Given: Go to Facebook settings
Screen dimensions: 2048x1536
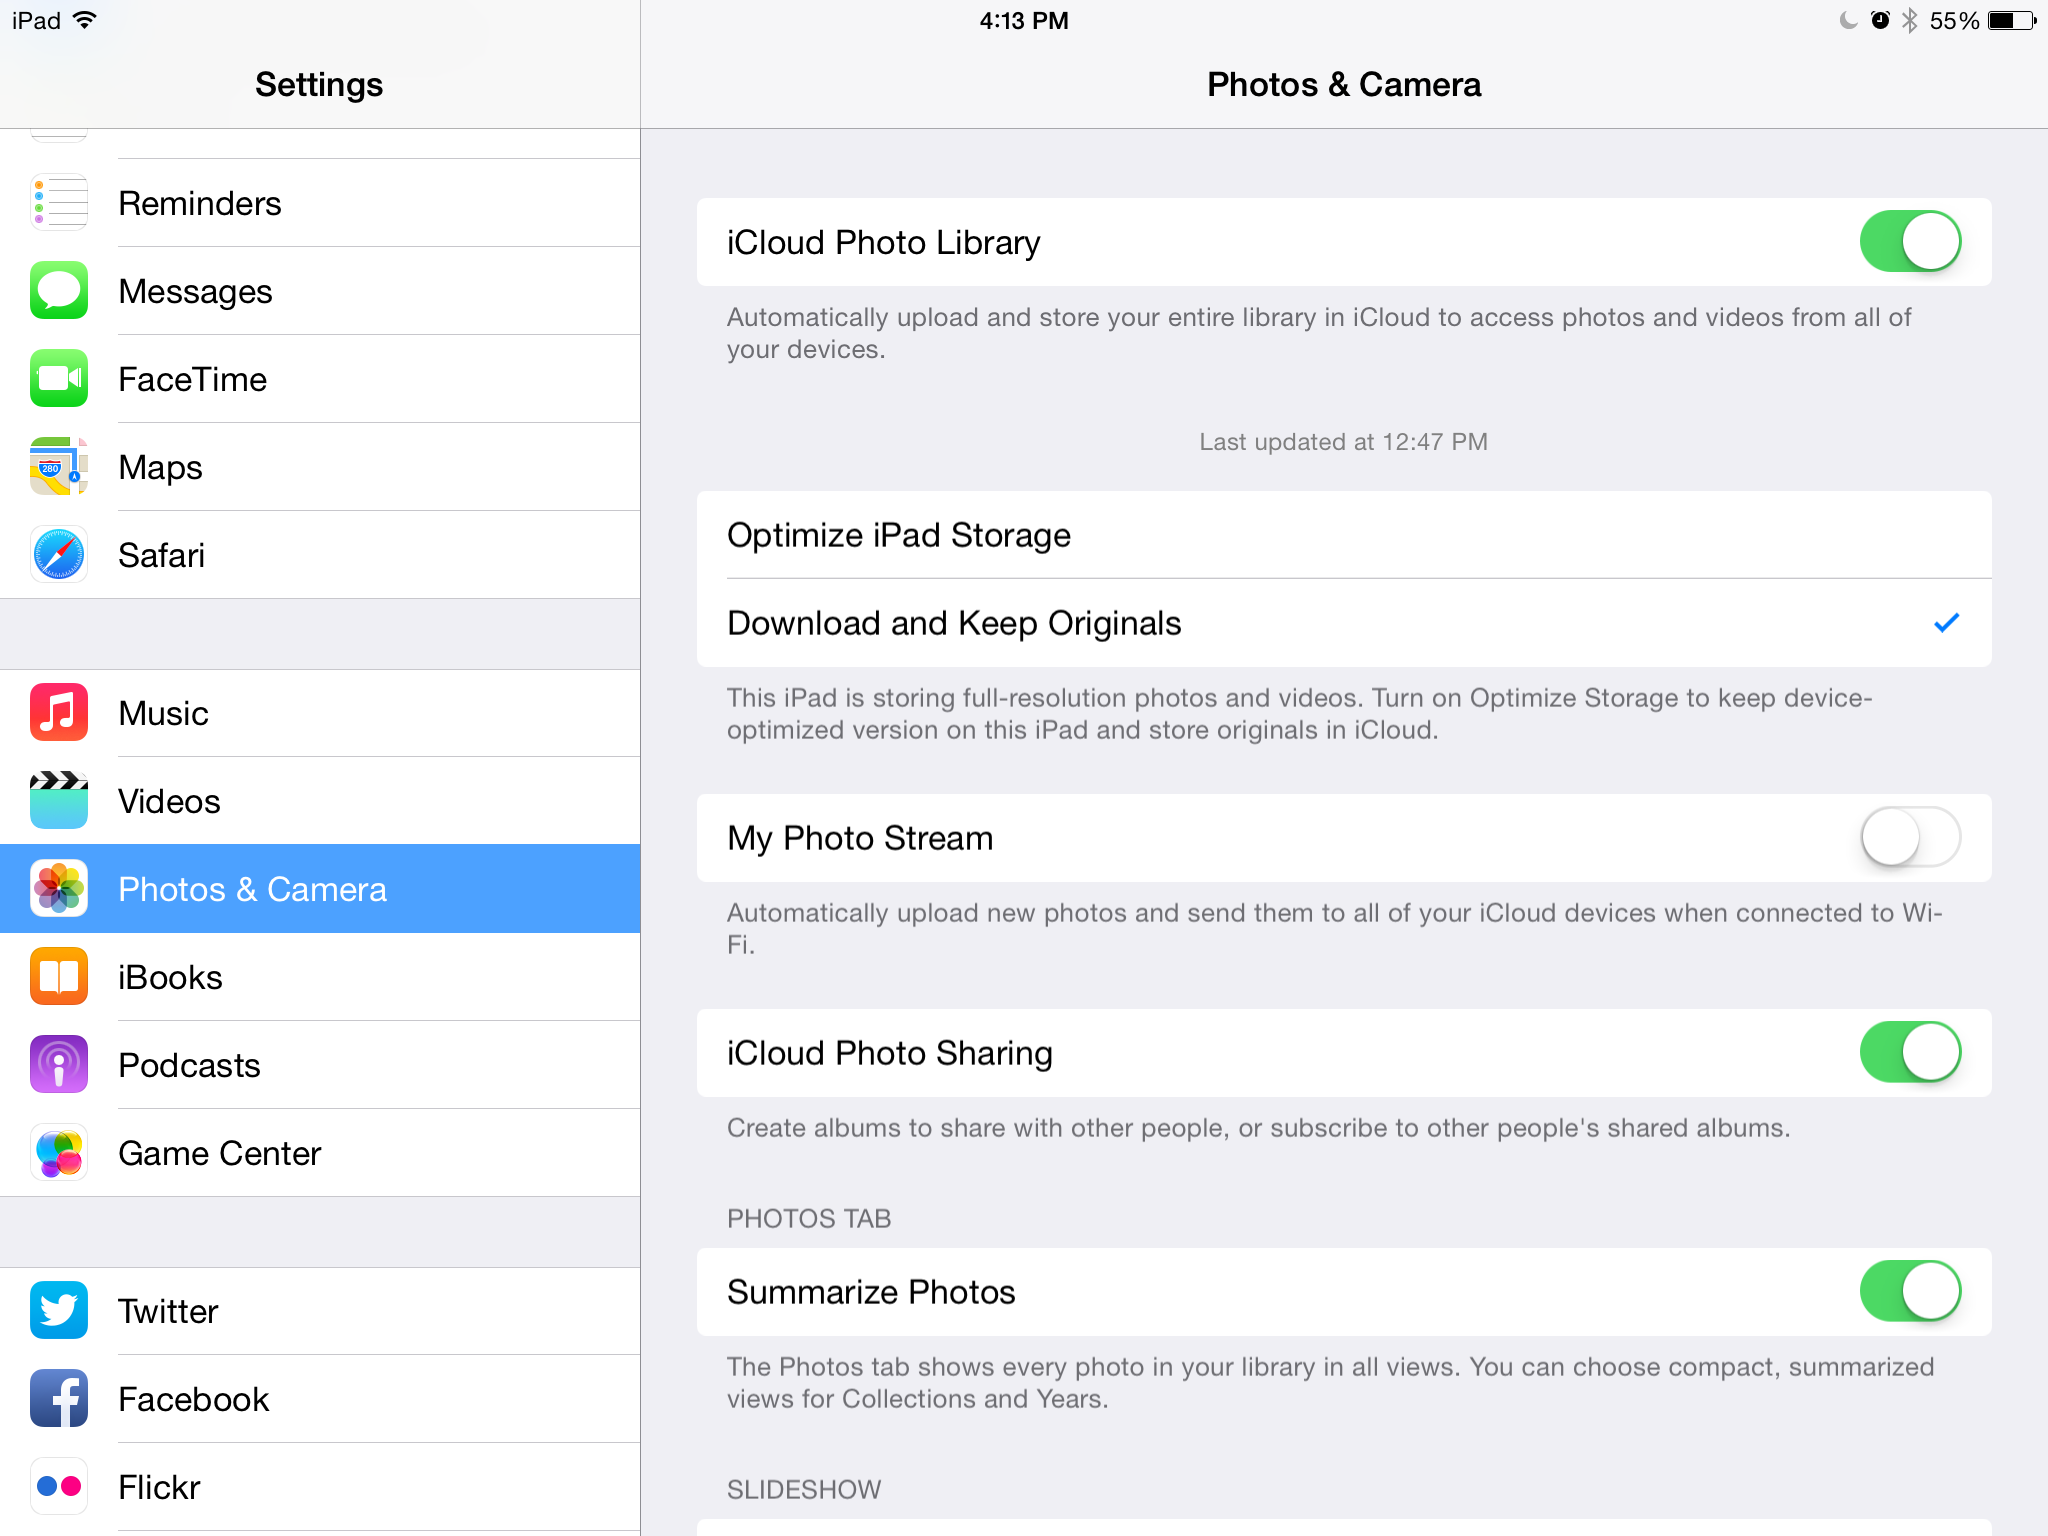Looking at the screenshot, I should coord(320,1399).
